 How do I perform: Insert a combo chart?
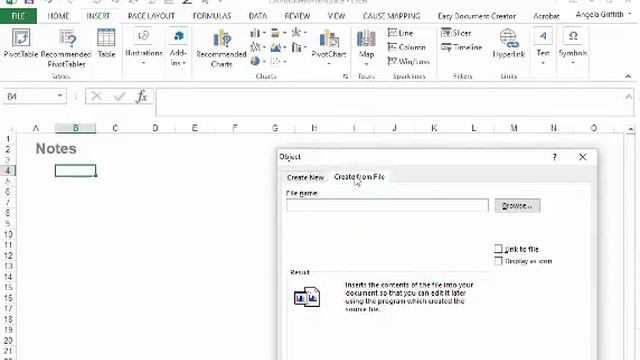(299, 47)
